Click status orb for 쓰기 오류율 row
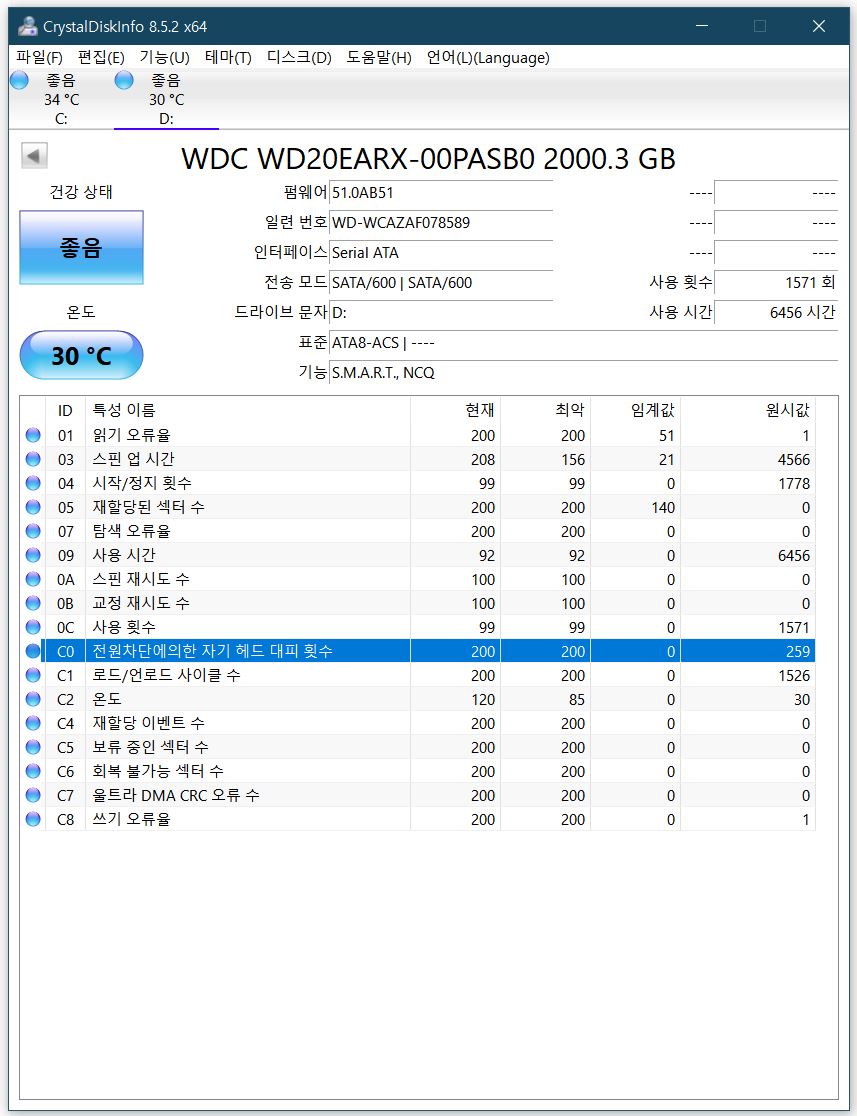 click(33, 819)
